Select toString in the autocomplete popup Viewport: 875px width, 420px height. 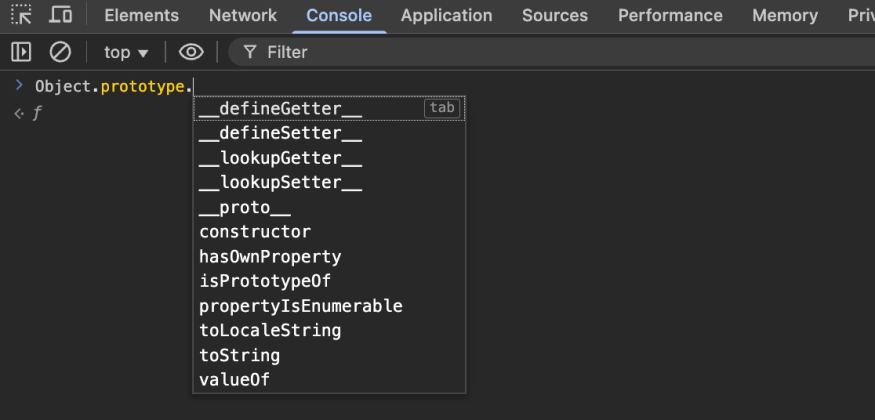click(x=240, y=355)
